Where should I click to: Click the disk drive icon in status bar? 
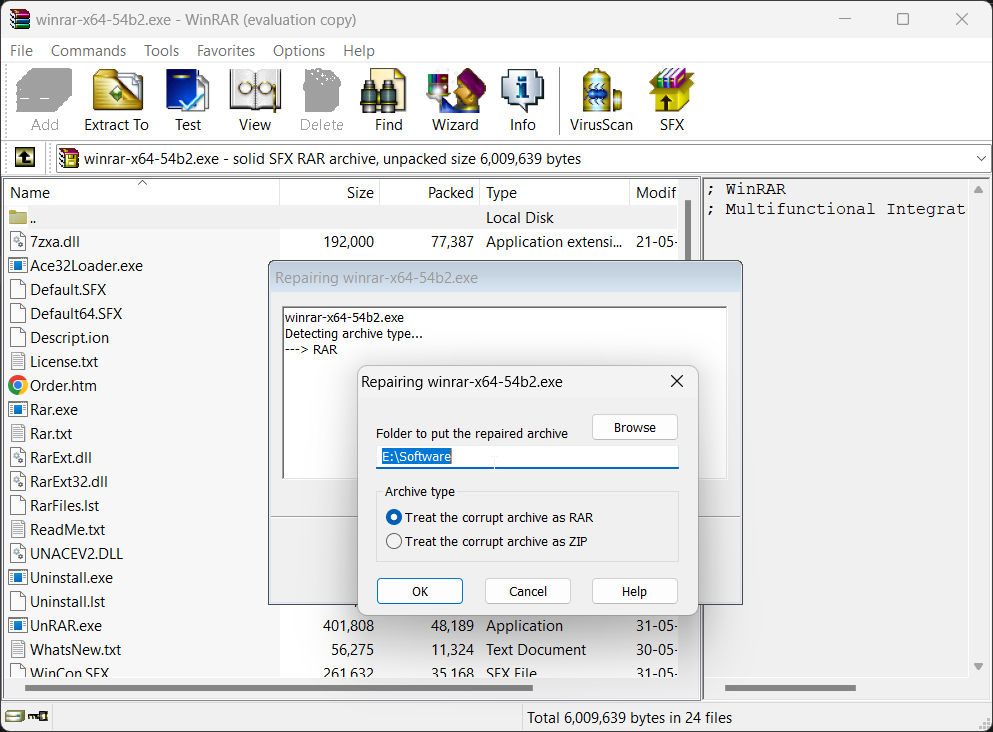tap(15, 716)
